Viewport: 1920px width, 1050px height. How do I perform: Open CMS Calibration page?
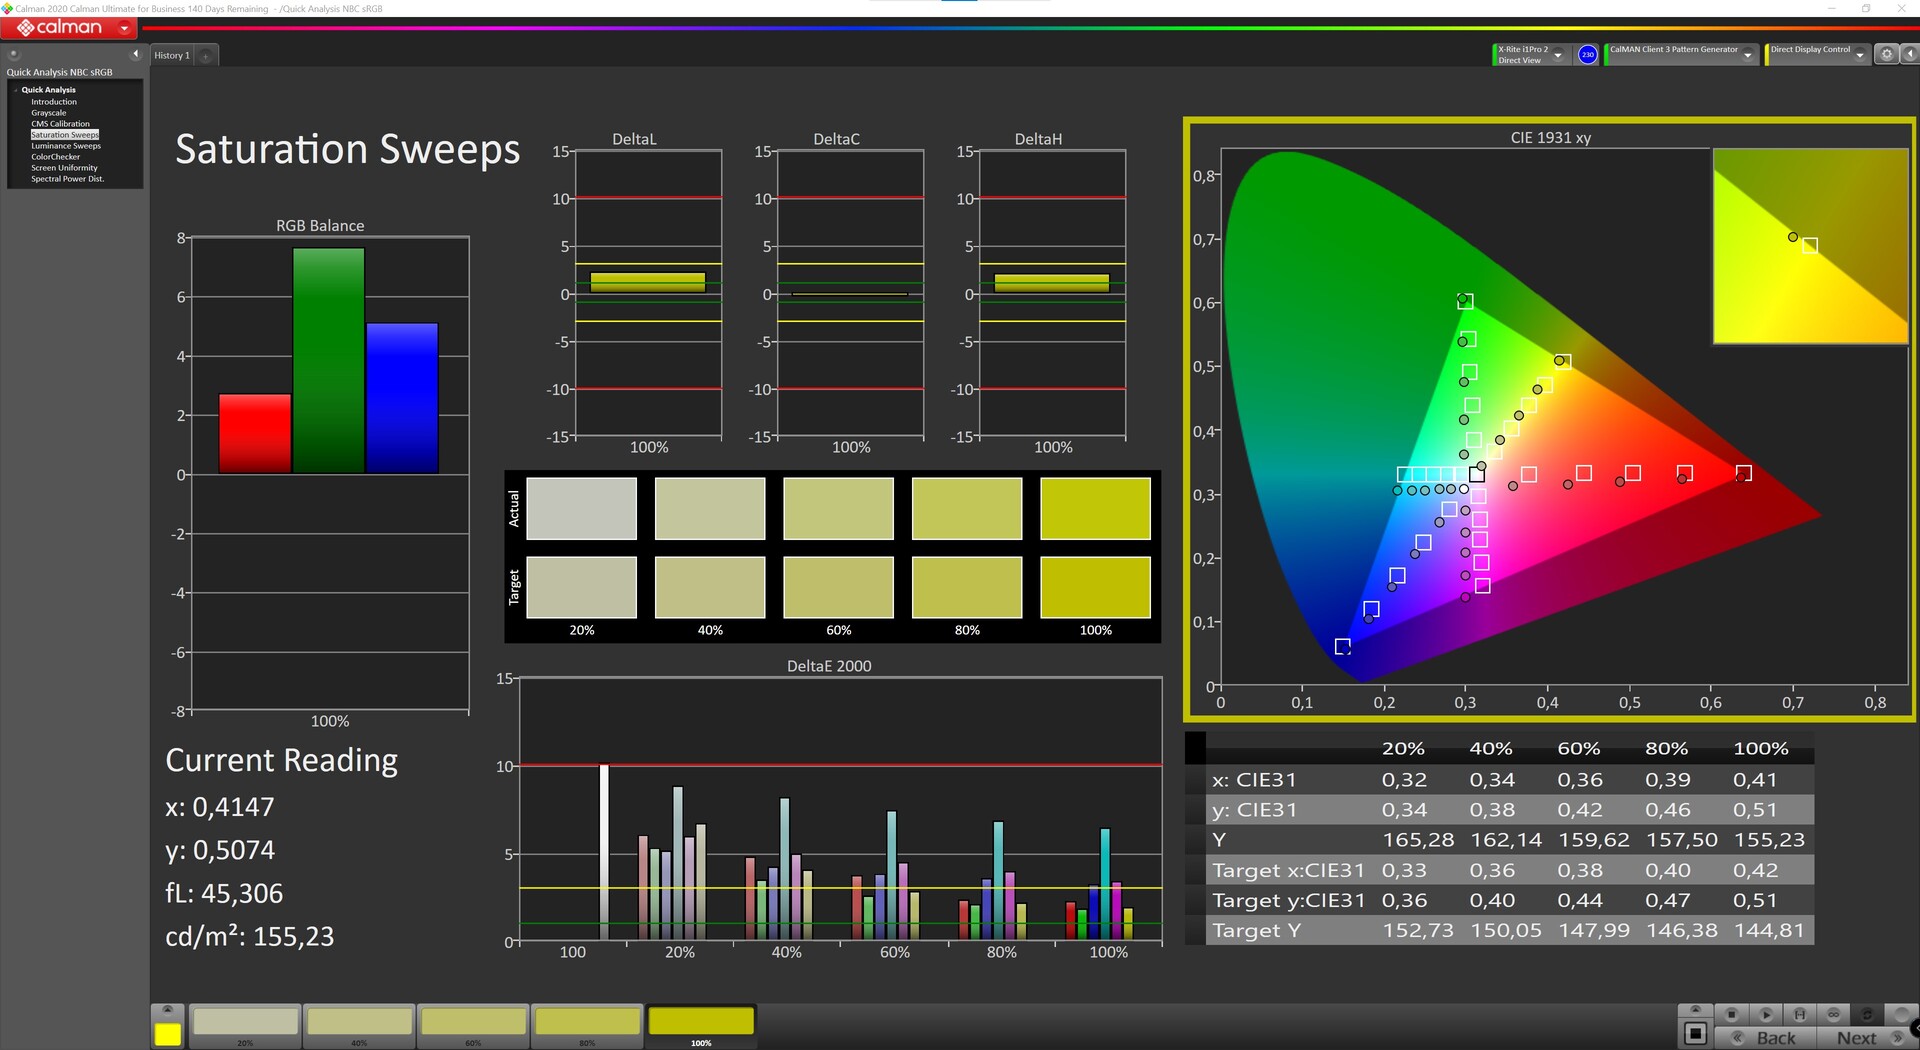pos(60,124)
